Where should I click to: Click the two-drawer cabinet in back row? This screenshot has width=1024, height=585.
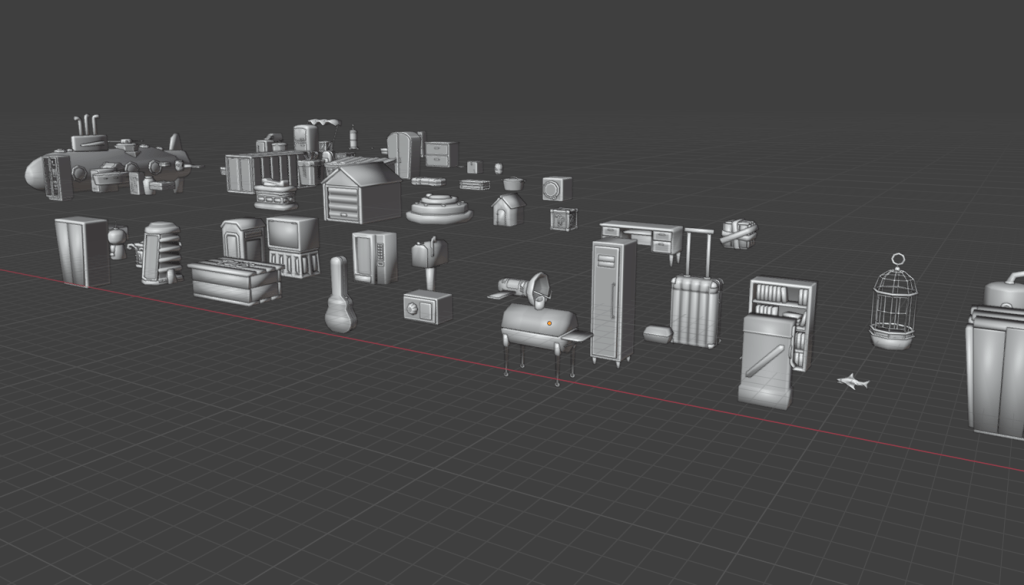(439, 154)
